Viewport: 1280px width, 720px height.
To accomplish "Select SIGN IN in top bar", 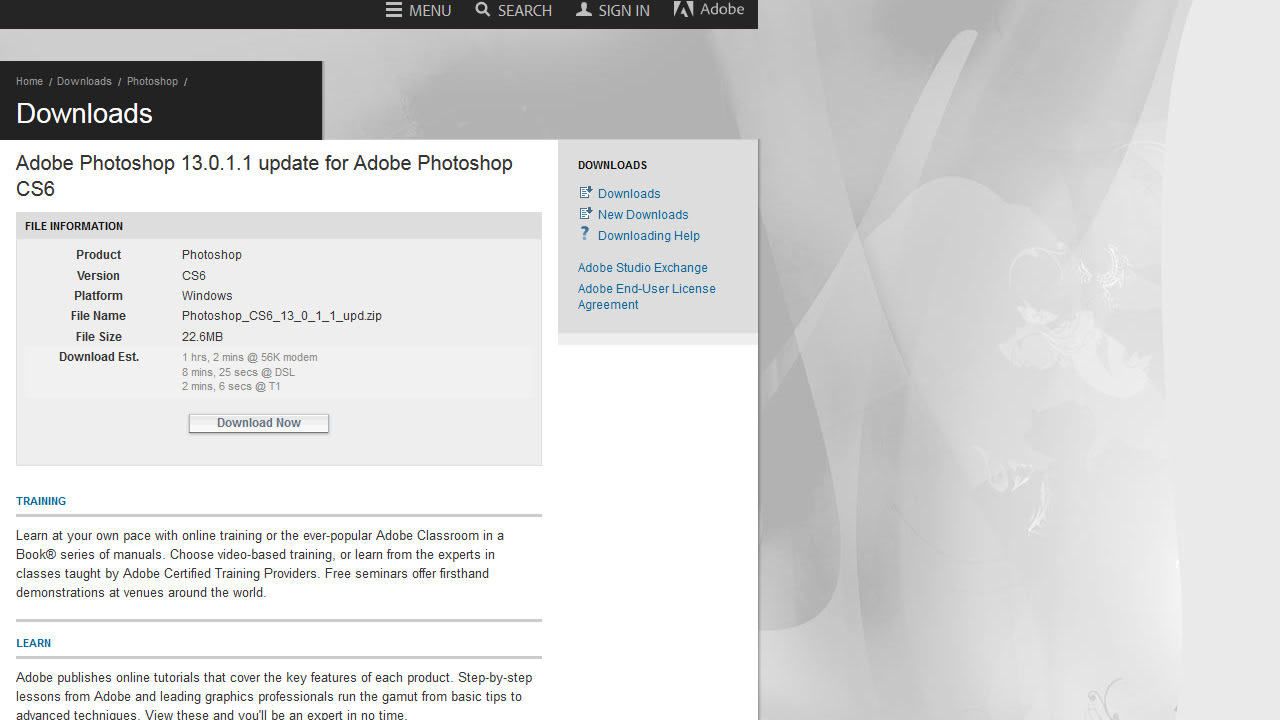I will click(x=624, y=10).
